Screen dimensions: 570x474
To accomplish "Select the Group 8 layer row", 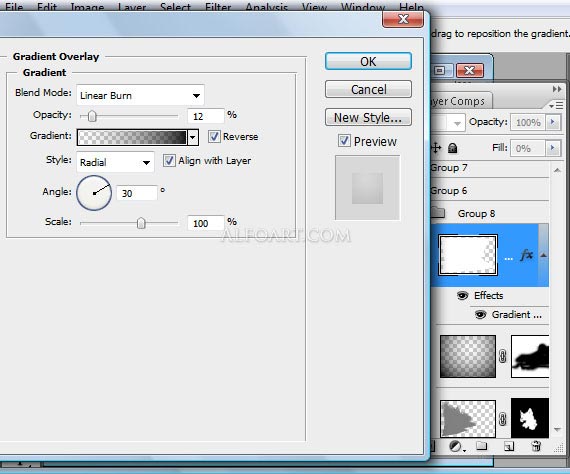I will [489, 213].
